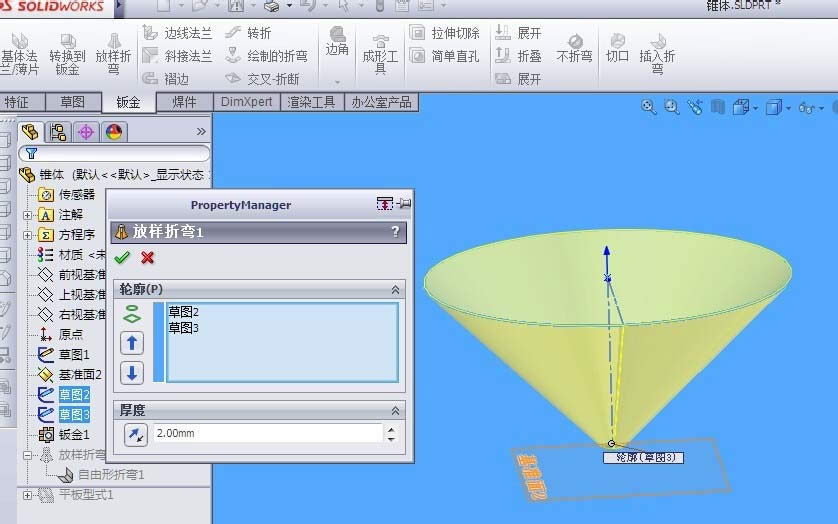838x524 pixels.
Task: Click the No Bends (不折弯) tool
Action: [x=575, y=49]
